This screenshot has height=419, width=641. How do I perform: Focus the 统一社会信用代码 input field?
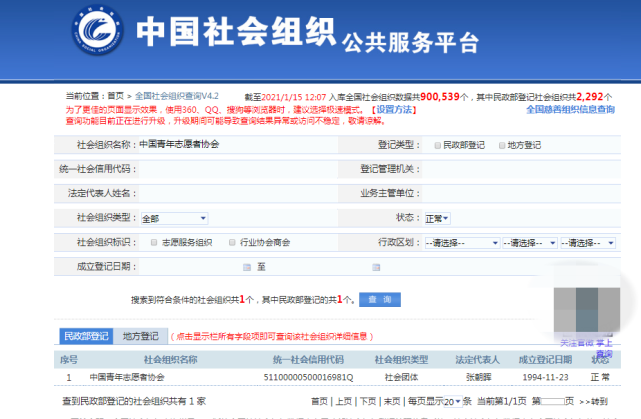[238, 169]
